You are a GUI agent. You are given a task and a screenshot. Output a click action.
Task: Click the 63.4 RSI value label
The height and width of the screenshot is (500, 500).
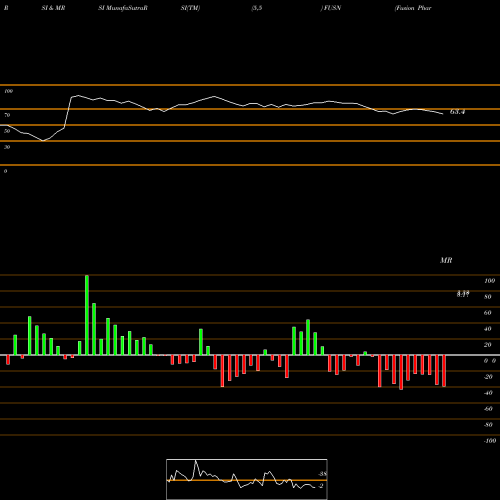(x=457, y=112)
